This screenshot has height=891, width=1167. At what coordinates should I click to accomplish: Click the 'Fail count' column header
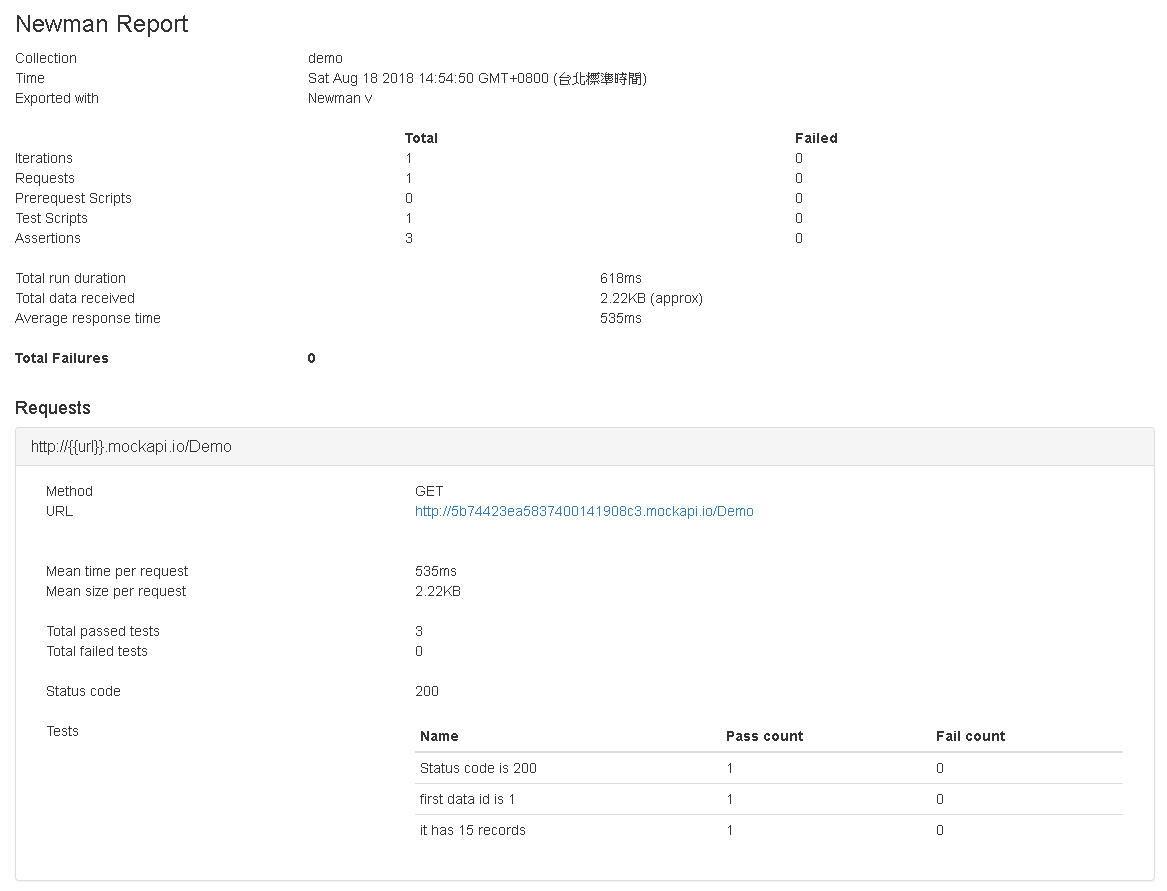pyautogui.click(x=971, y=736)
